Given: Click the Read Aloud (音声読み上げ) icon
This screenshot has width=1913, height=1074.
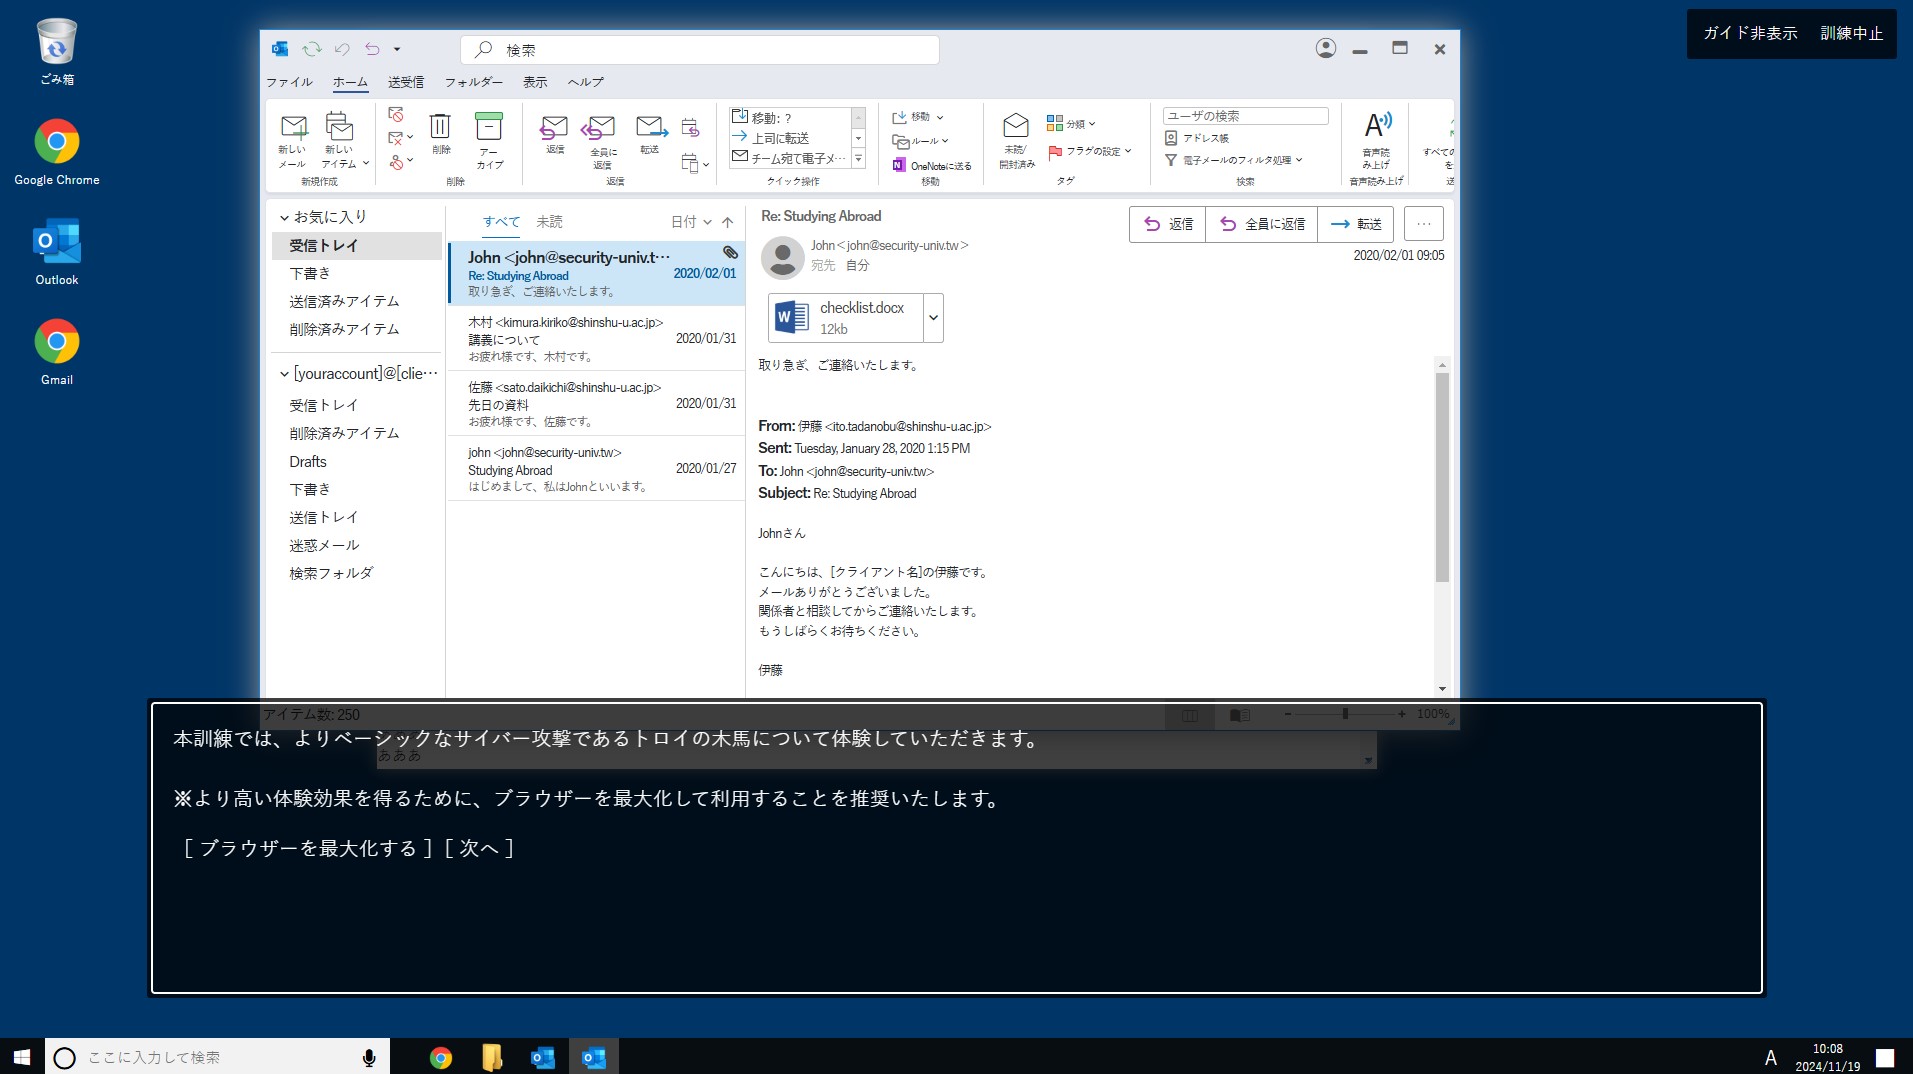Looking at the screenshot, I should [x=1377, y=126].
